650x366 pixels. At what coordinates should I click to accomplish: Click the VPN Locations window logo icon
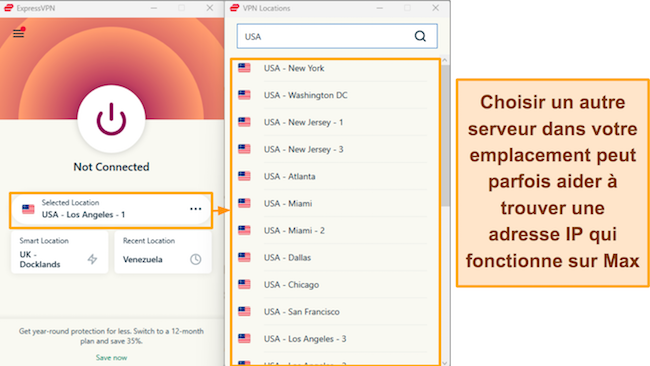pyautogui.click(x=235, y=8)
